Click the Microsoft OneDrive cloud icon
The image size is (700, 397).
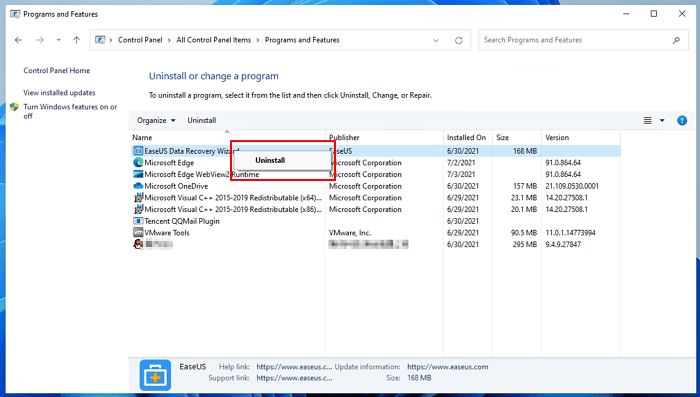[138, 186]
